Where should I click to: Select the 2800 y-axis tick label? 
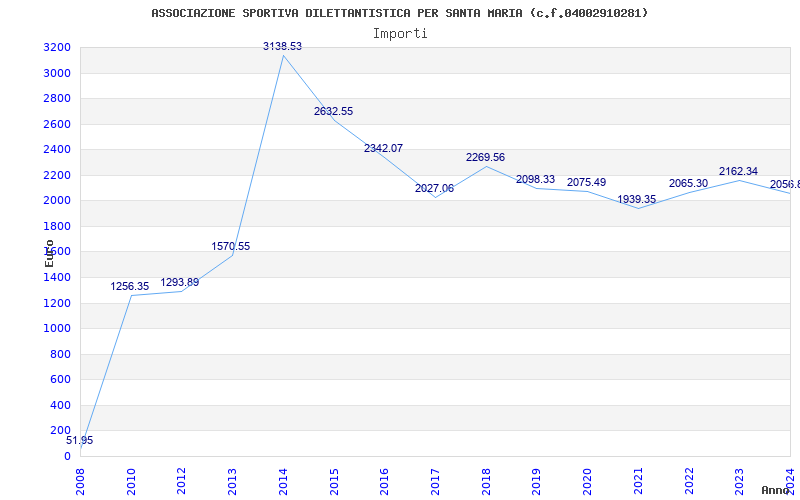click(x=58, y=98)
